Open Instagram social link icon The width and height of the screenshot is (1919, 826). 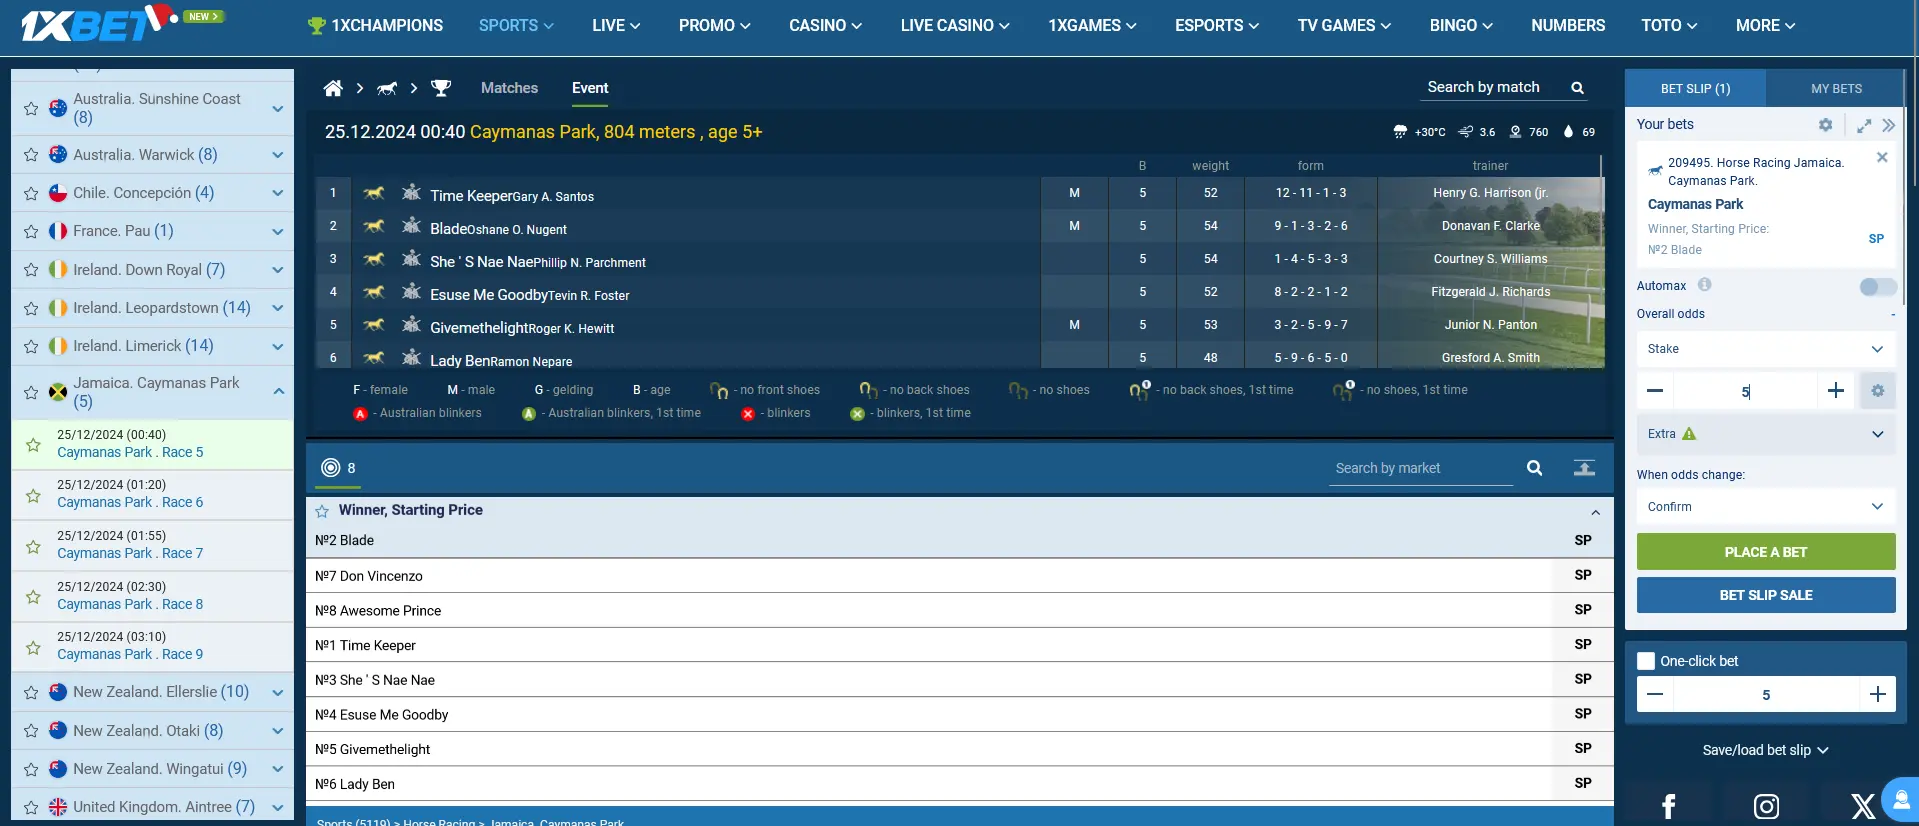point(1766,806)
